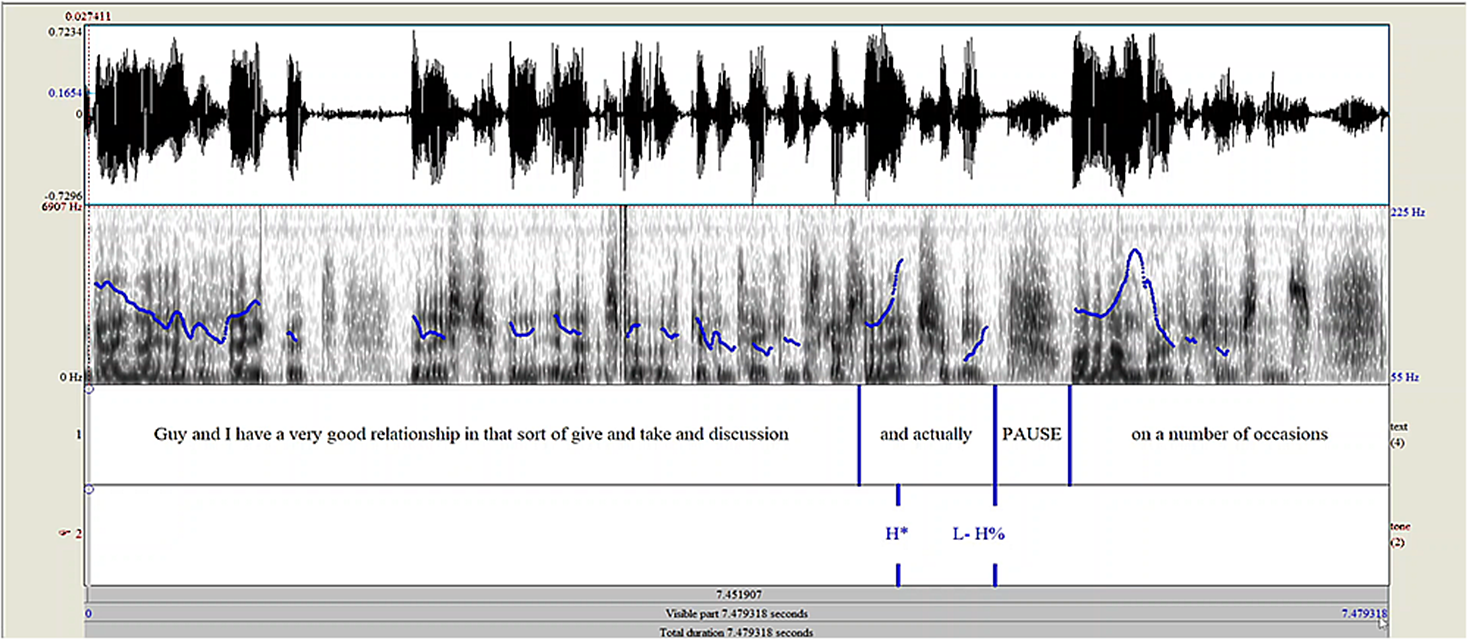The height and width of the screenshot is (641, 1469).
Task: Select the interval starting 'Guy and I have'
Action: pyautogui.click(x=471, y=435)
